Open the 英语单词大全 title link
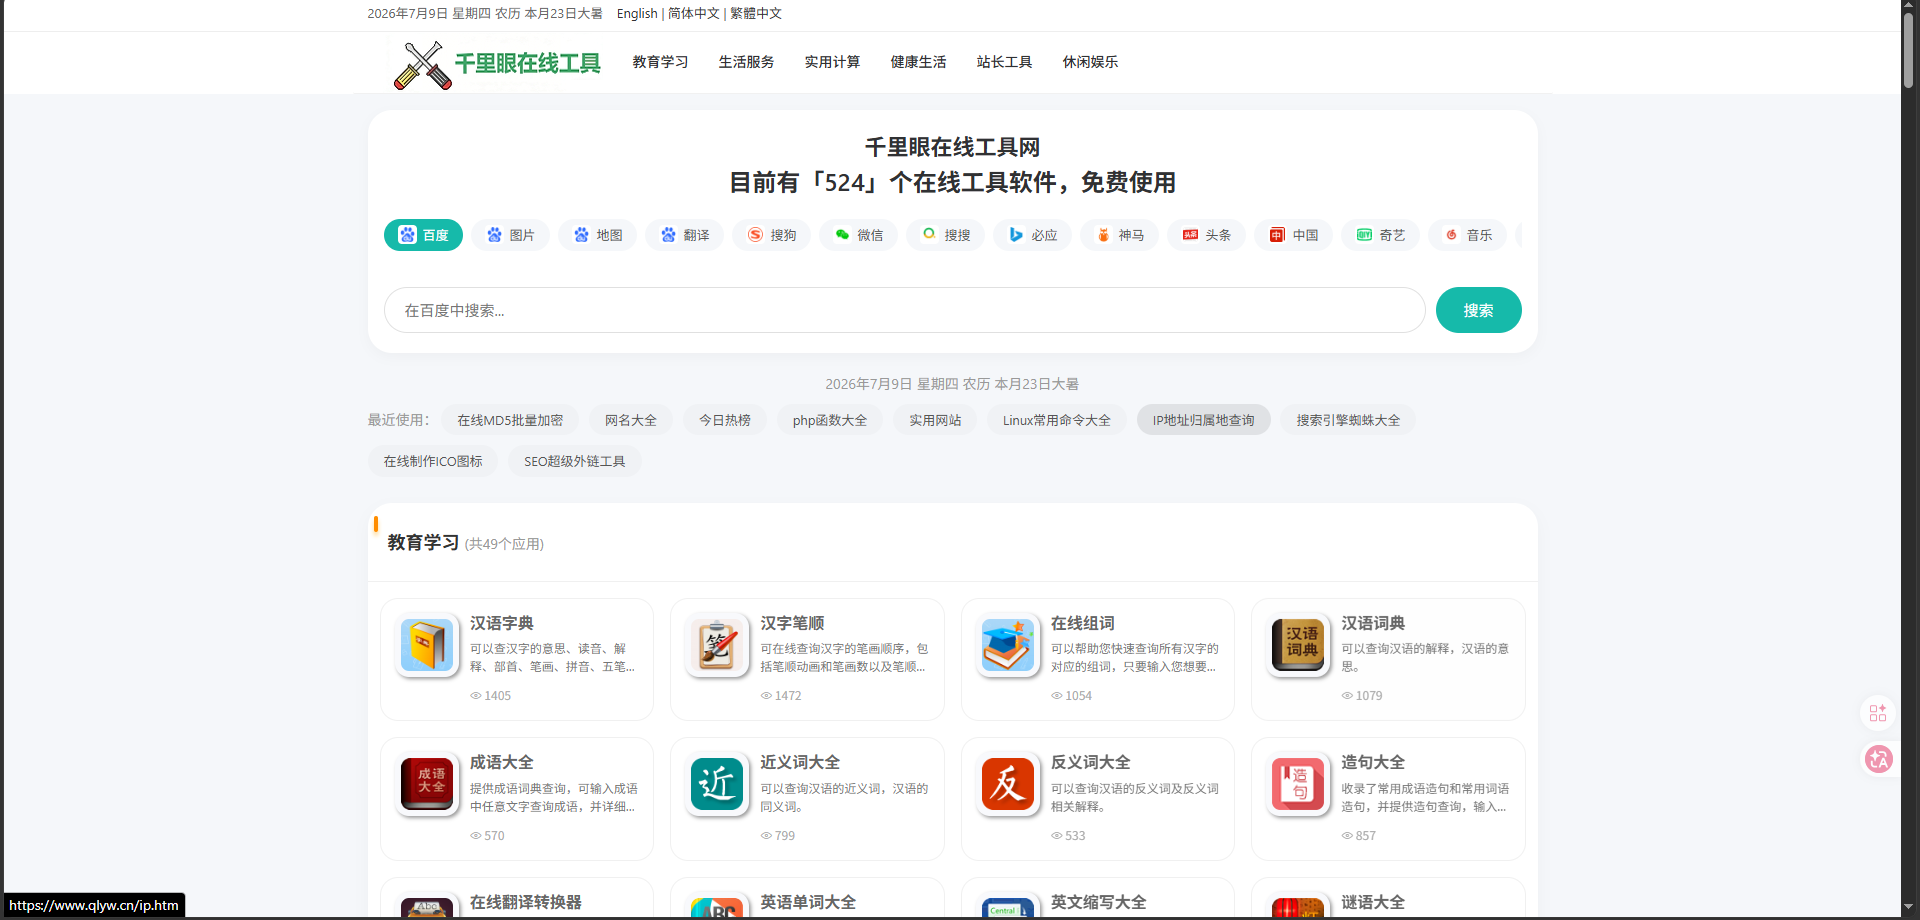The height and width of the screenshot is (920, 1920). [x=808, y=902]
